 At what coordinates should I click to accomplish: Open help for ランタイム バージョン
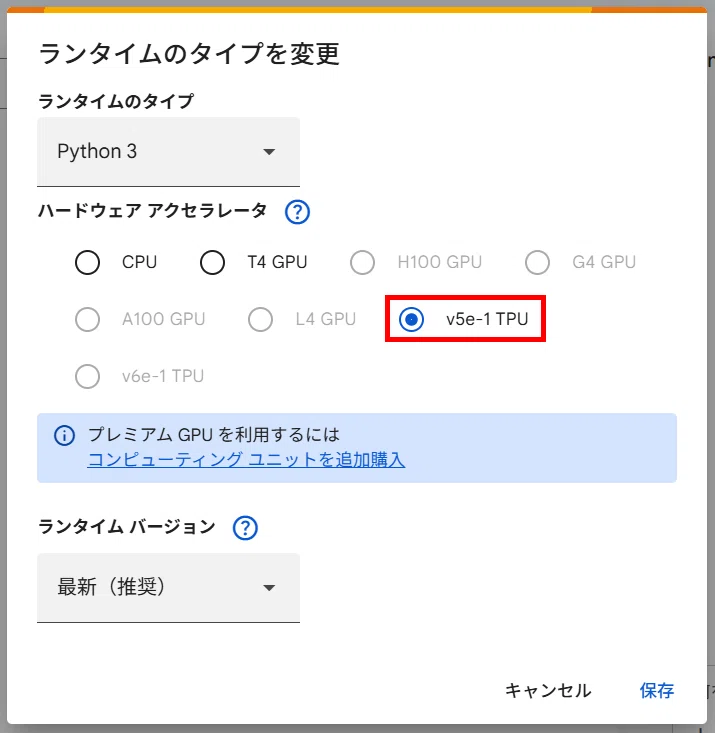click(x=245, y=528)
